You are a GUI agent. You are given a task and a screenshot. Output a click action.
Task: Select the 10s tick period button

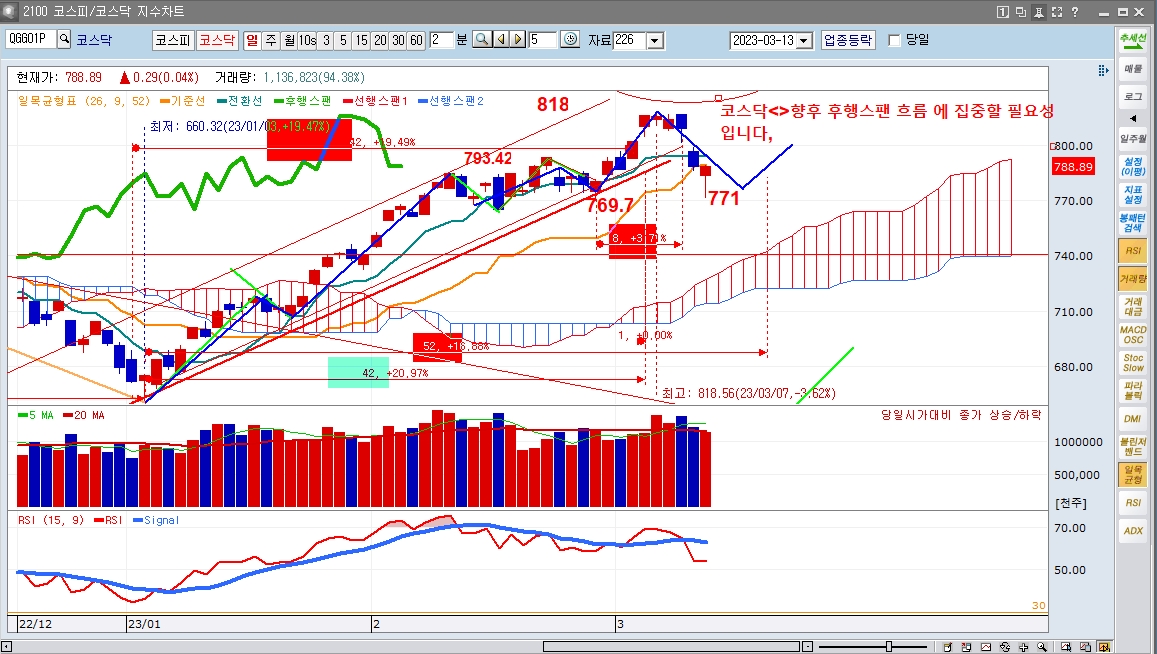click(x=308, y=40)
